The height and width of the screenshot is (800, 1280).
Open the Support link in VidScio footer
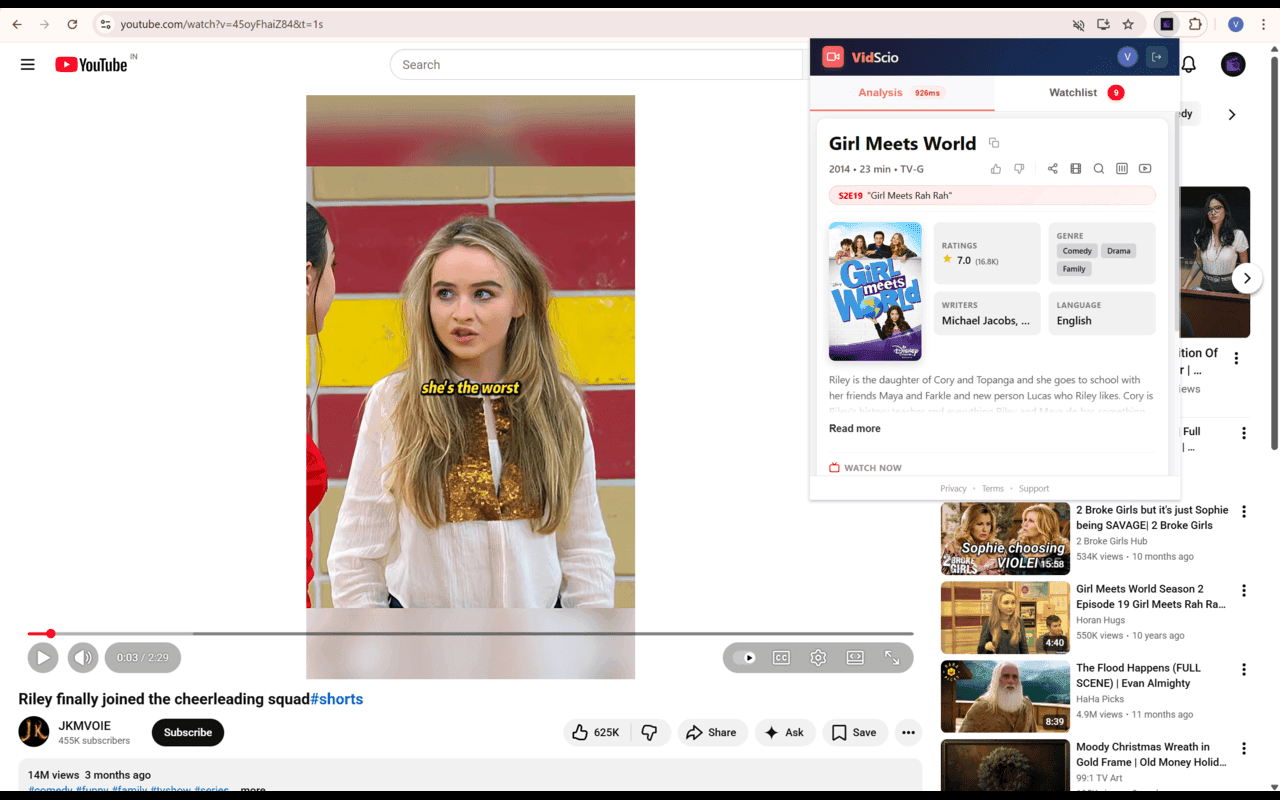click(x=1034, y=489)
